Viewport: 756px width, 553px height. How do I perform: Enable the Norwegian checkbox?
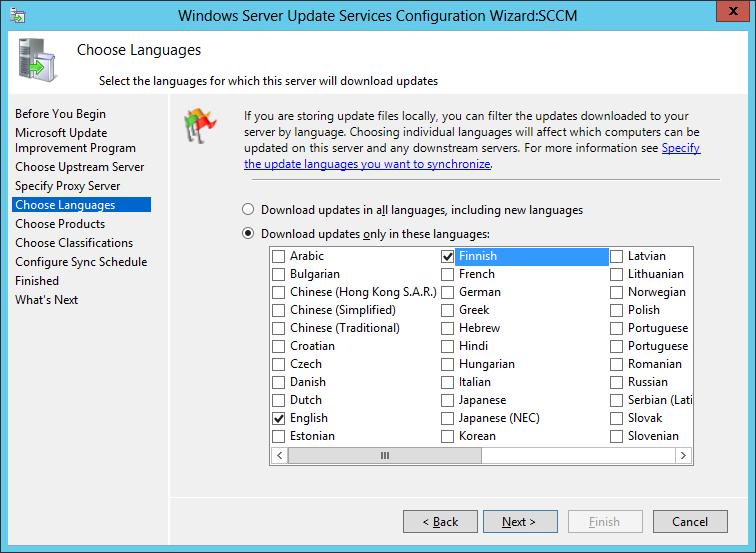click(616, 292)
